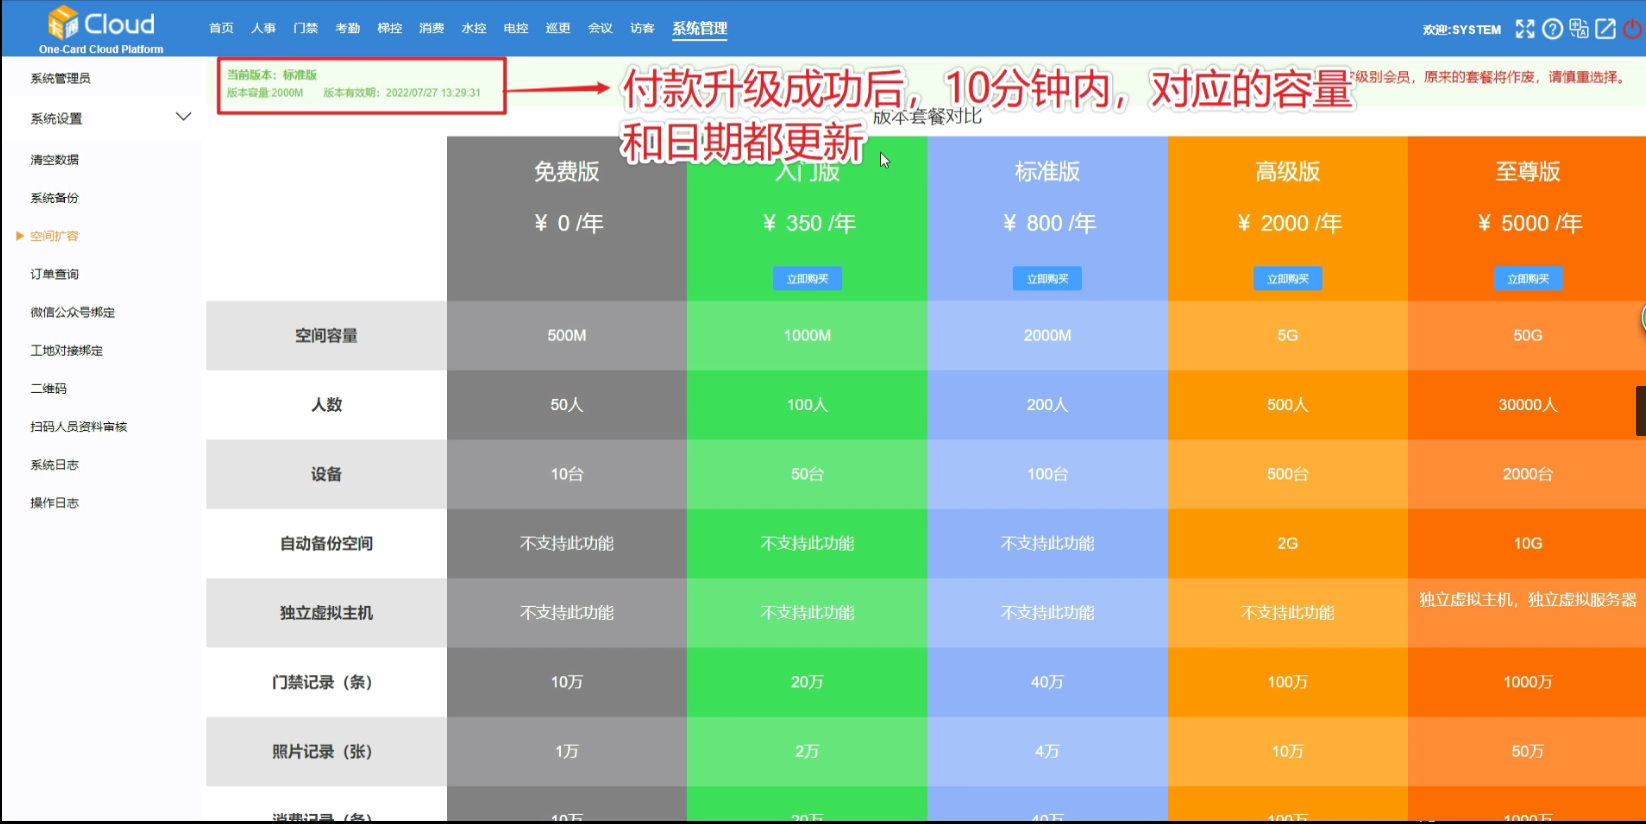Open the 考勤 menu
The image size is (1646, 824).
(347, 28)
